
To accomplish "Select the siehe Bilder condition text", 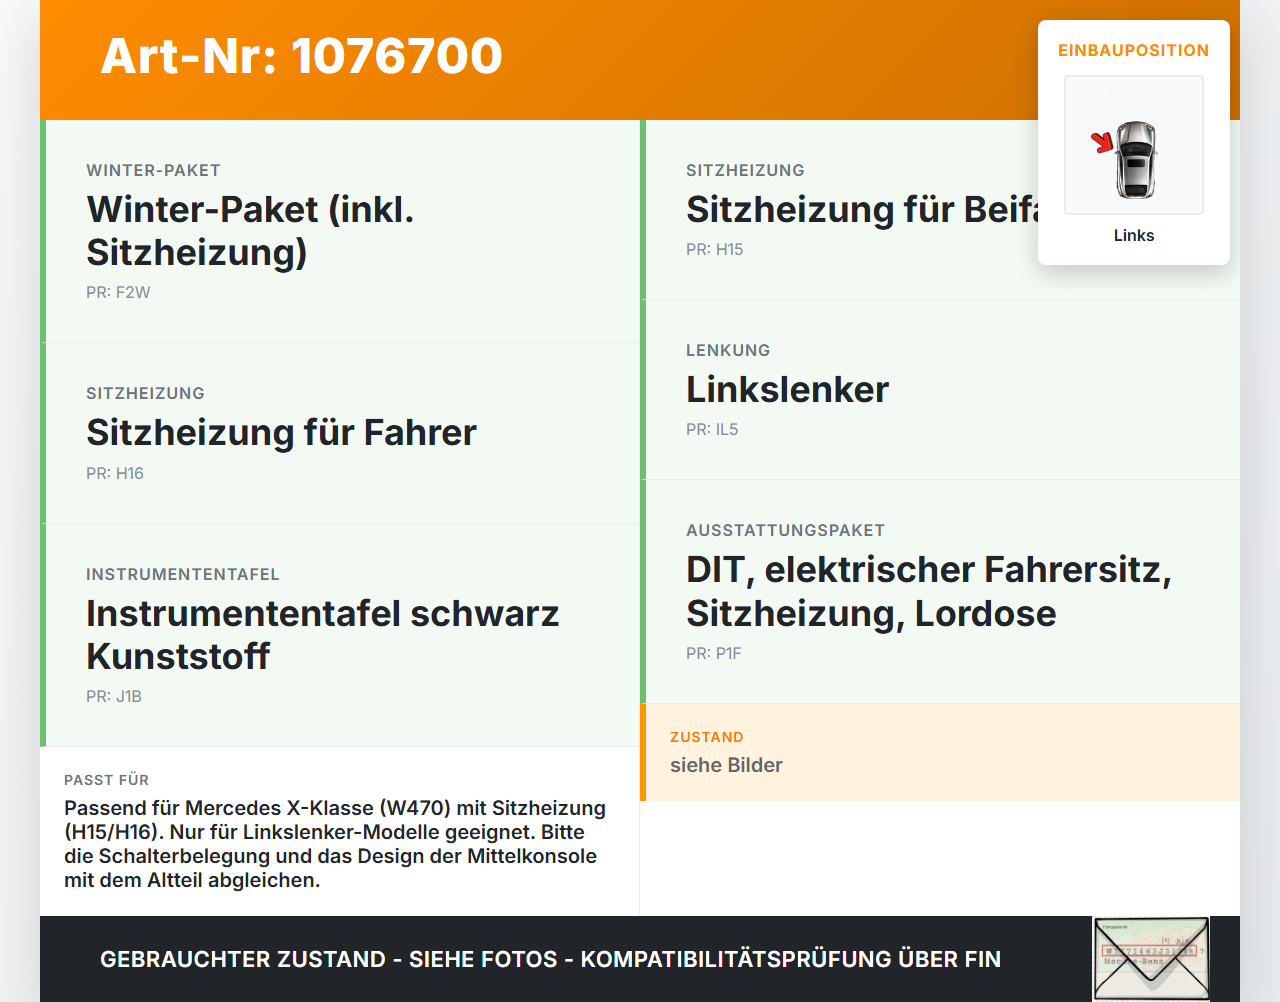I will click(x=726, y=765).
